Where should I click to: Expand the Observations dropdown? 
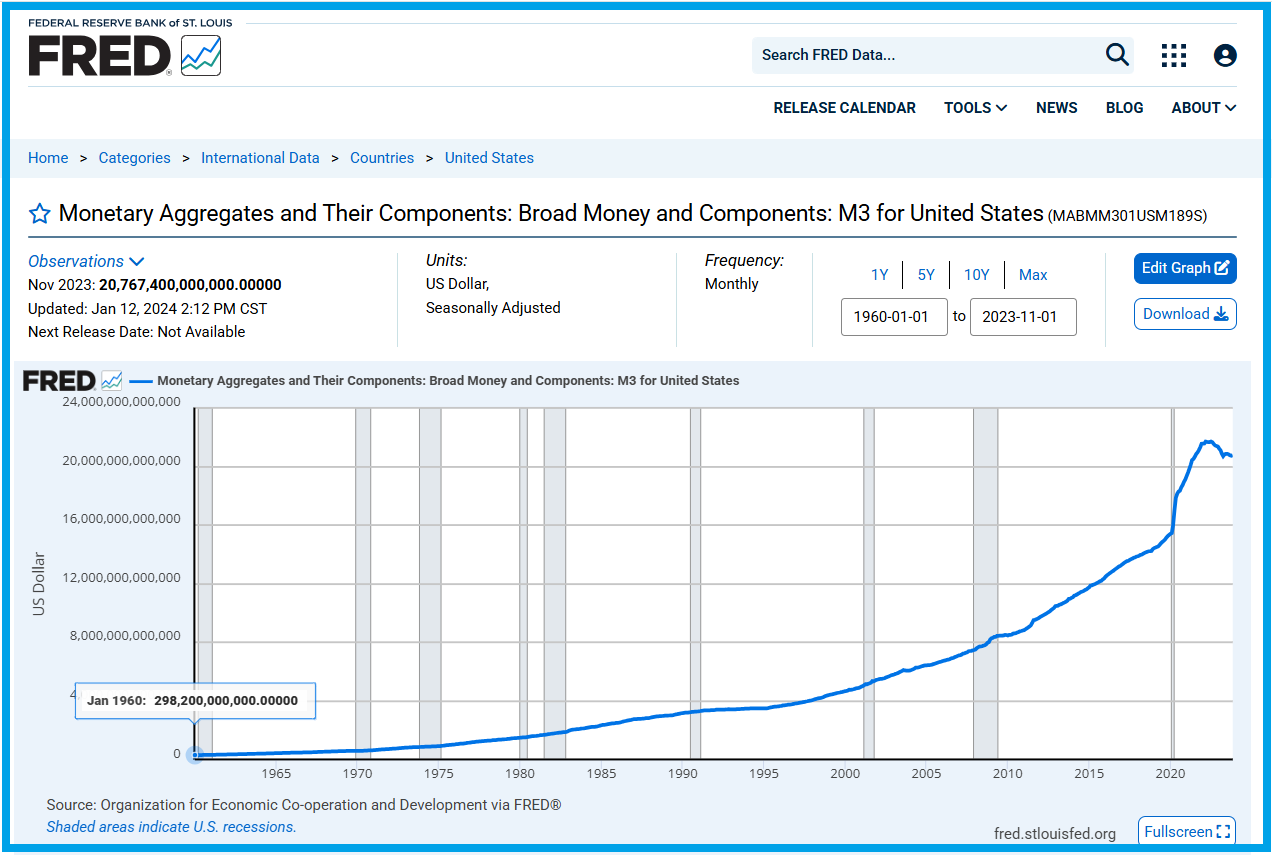(86, 261)
